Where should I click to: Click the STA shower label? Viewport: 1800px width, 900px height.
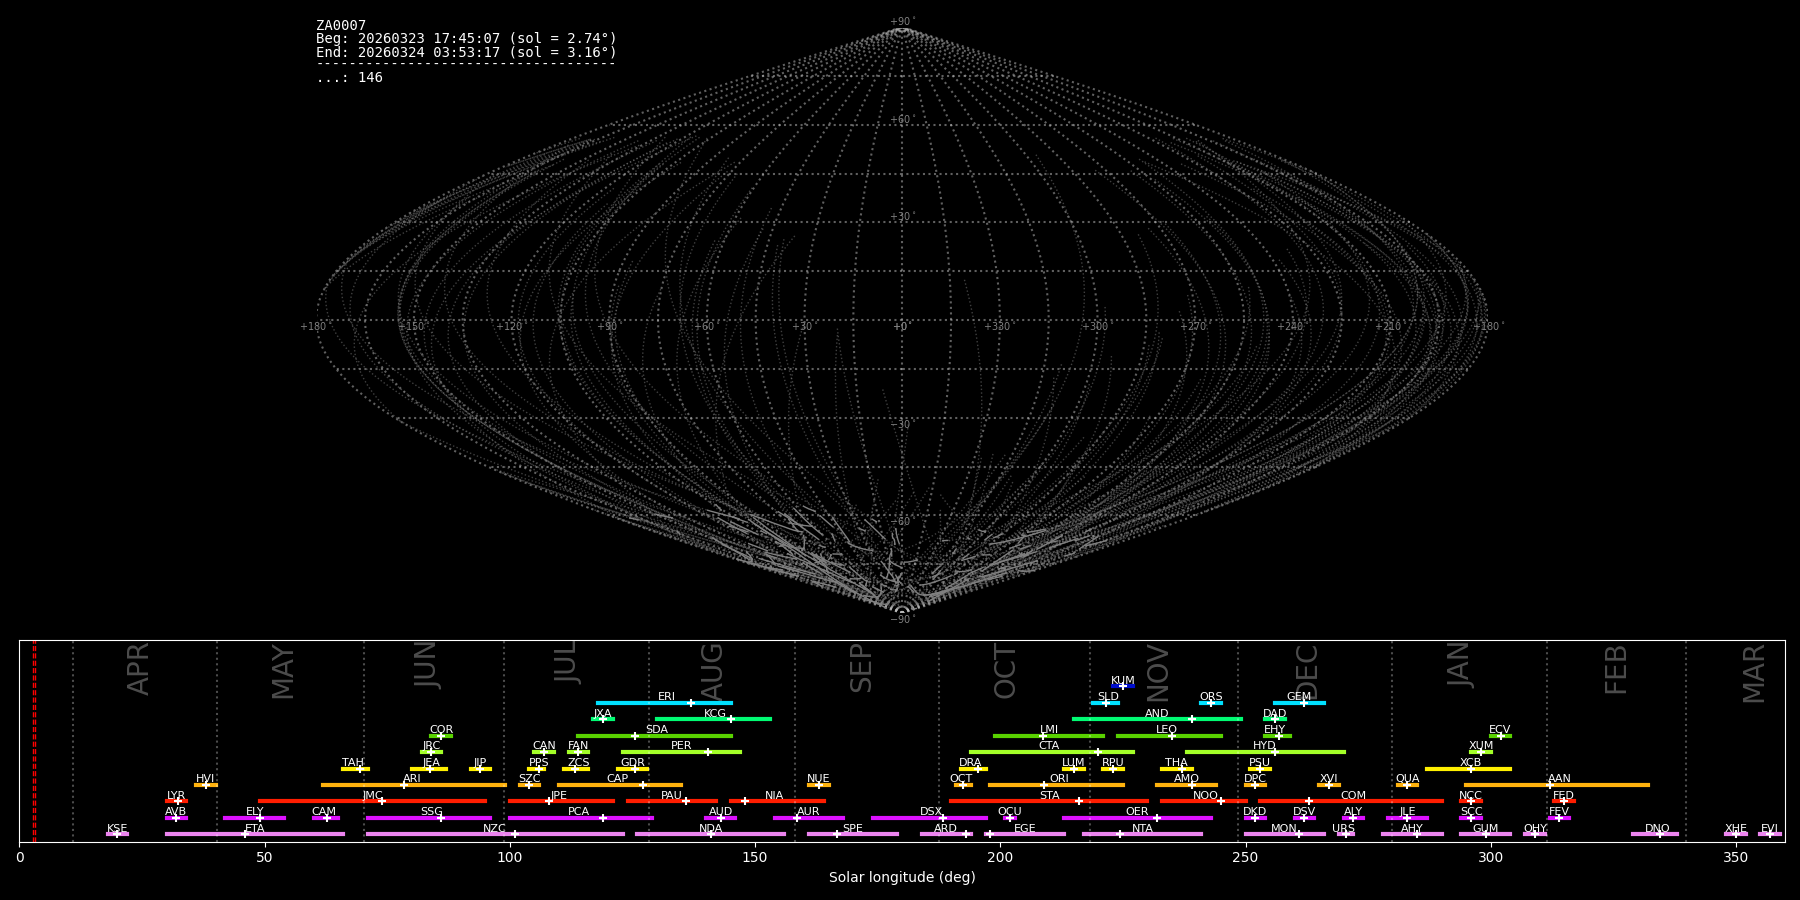coord(1050,796)
